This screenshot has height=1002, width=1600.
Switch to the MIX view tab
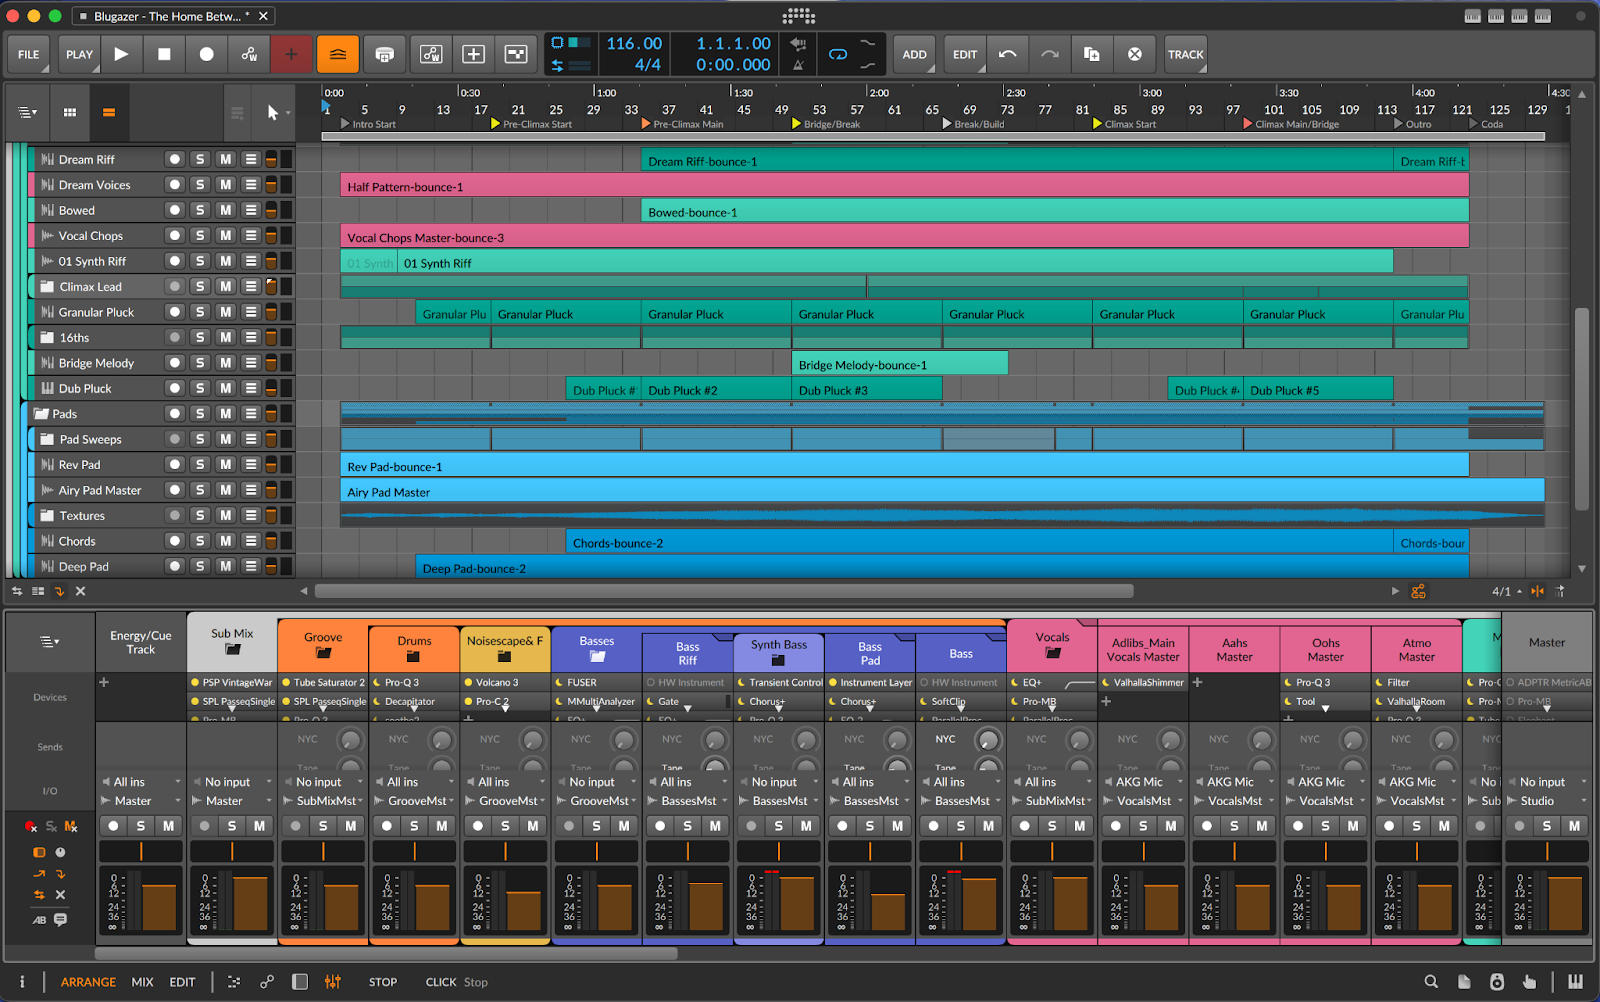142,982
